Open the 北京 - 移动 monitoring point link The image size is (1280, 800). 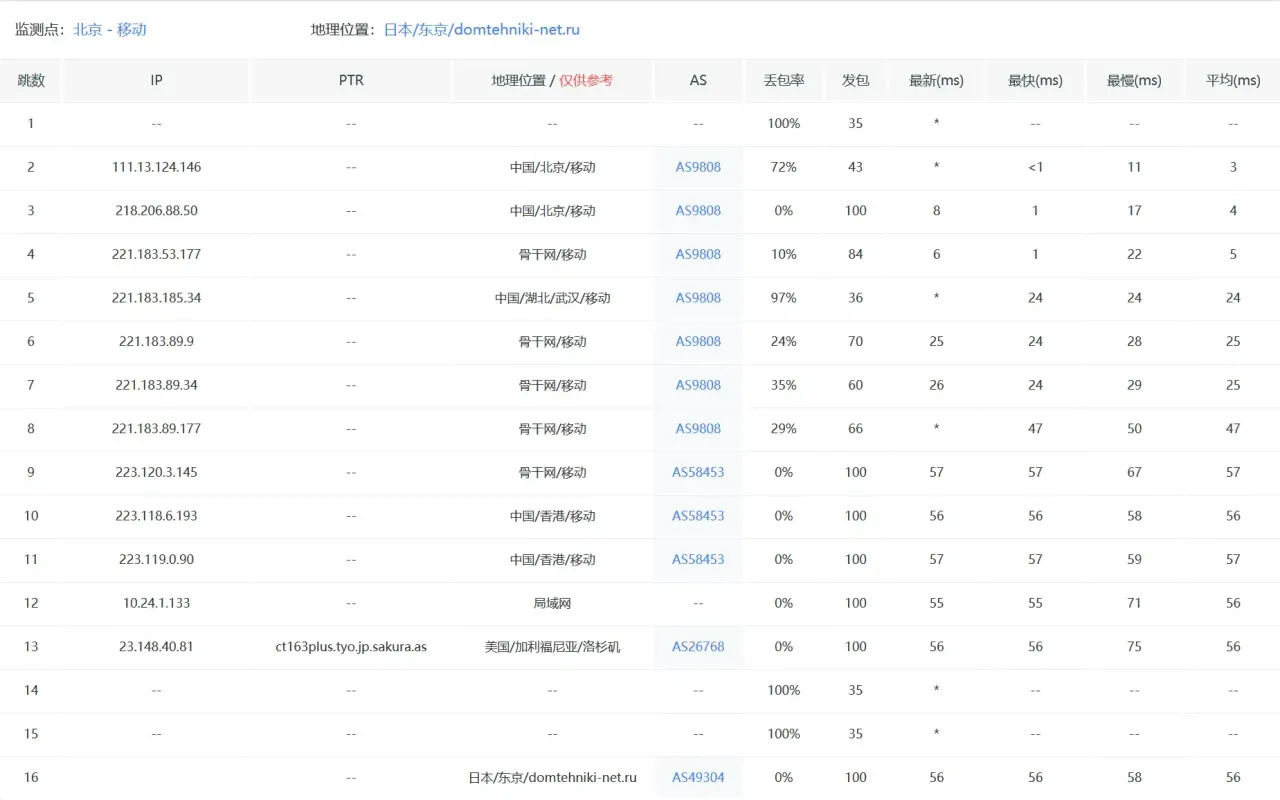pyautogui.click(x=110, y=30)
